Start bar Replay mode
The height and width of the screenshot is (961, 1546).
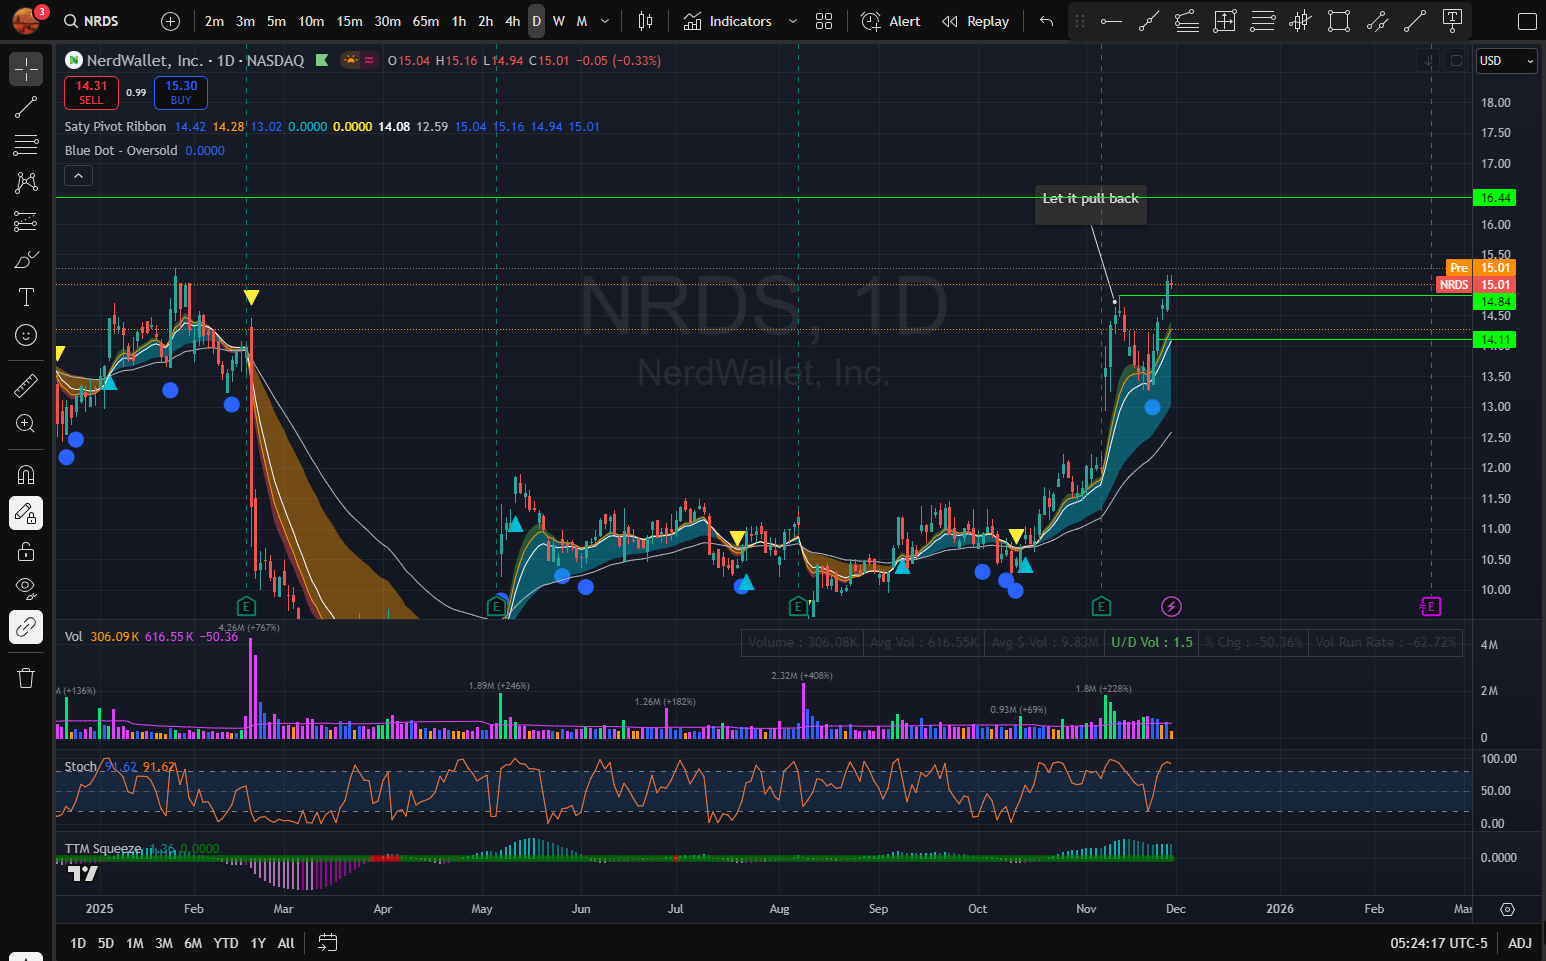975,21
